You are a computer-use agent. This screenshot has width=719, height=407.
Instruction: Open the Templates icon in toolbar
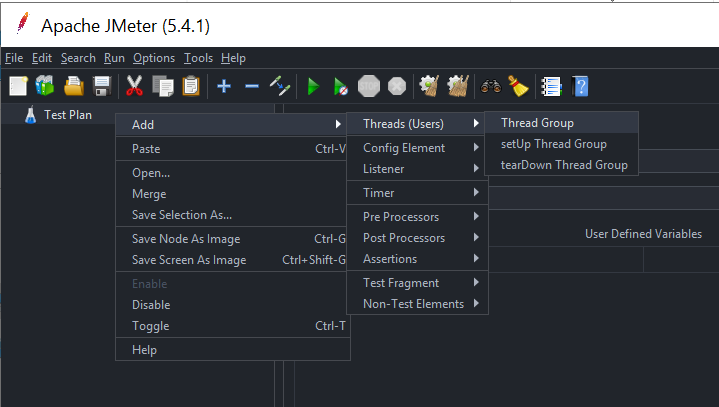coord(45,86)
